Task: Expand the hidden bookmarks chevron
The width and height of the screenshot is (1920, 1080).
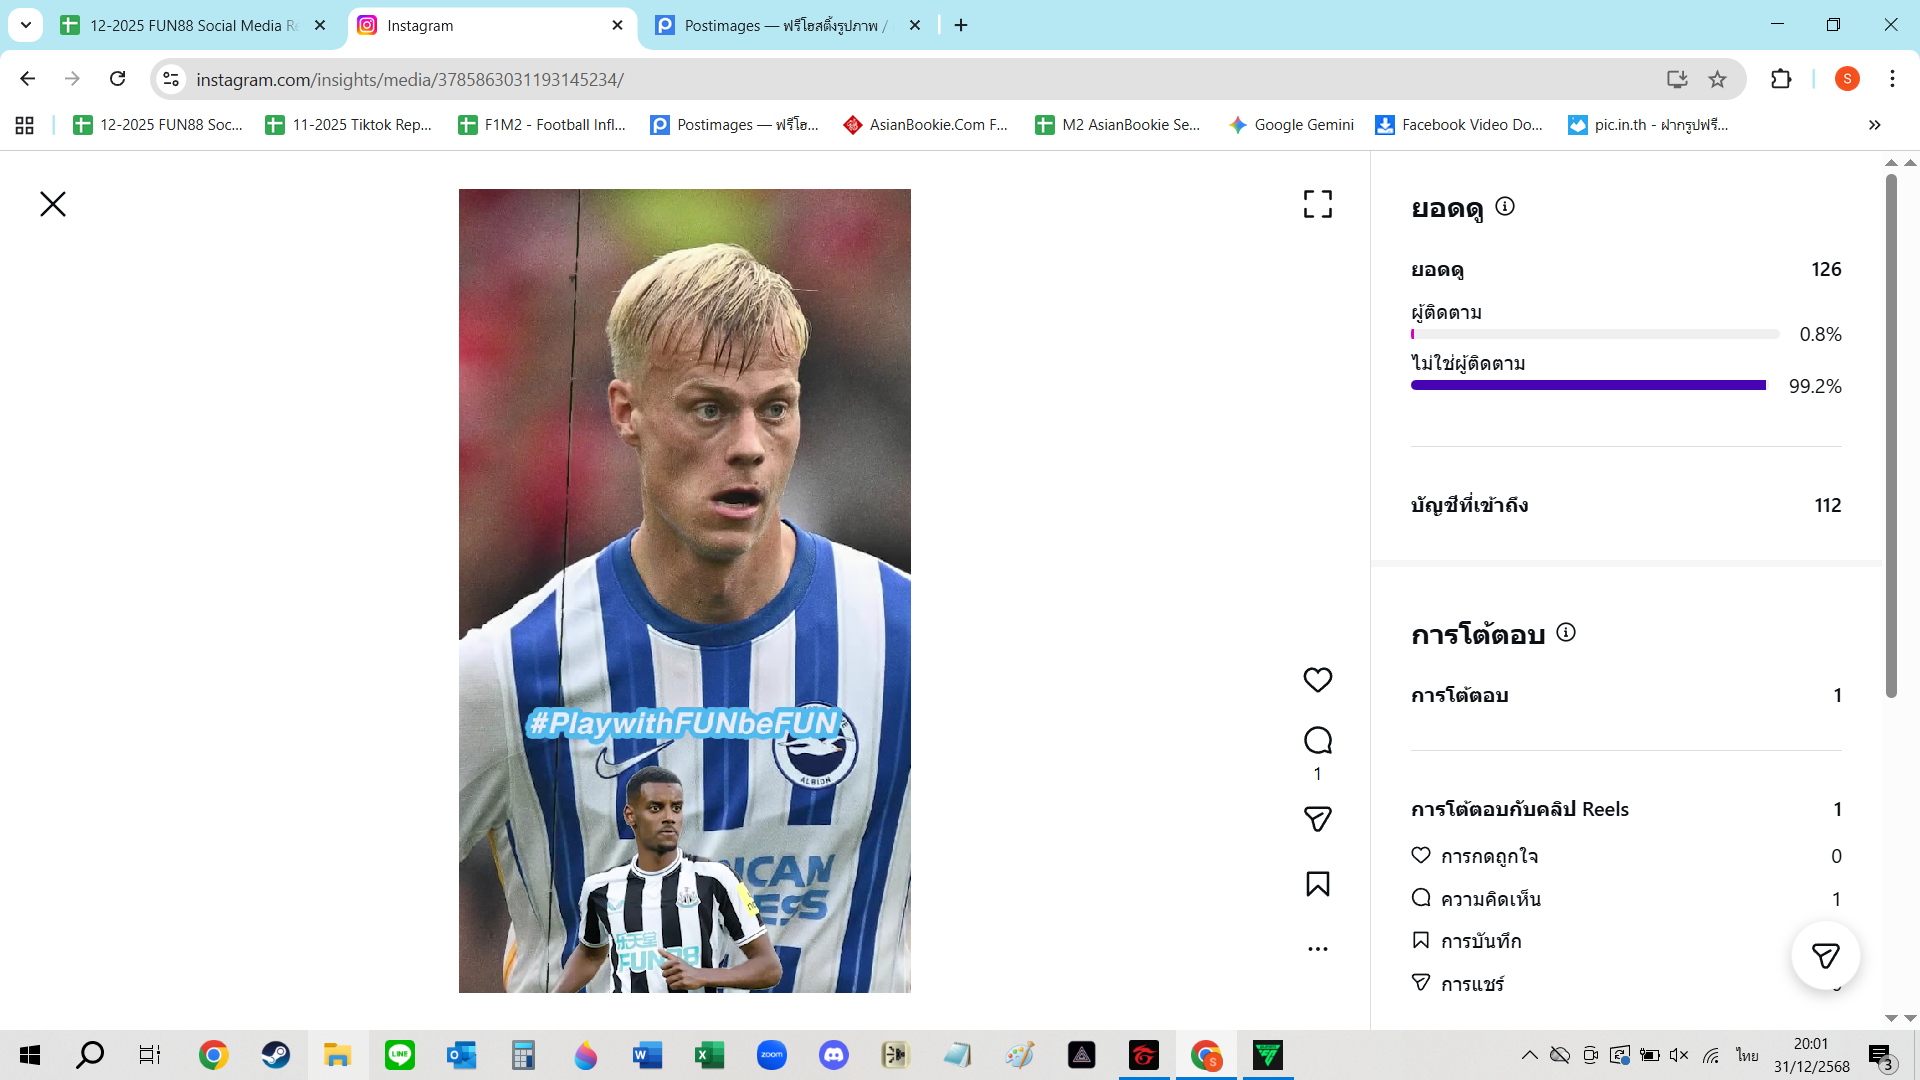Action: [1874, 125]
